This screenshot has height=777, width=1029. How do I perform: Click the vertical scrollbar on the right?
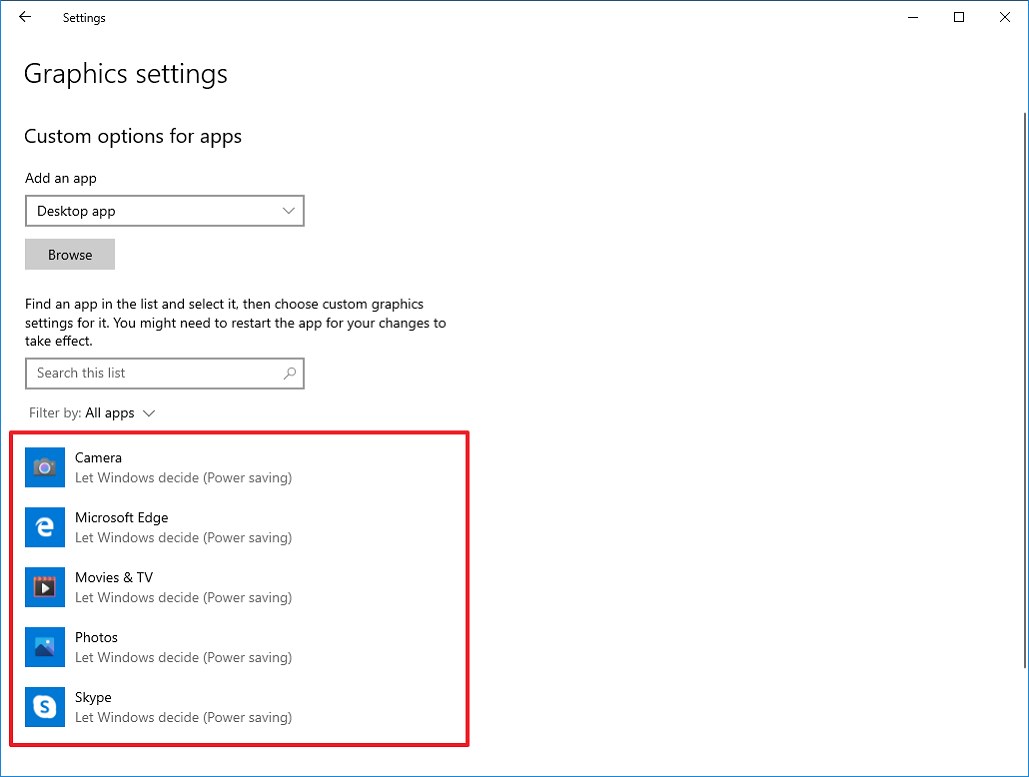[x=1024, y=390]
